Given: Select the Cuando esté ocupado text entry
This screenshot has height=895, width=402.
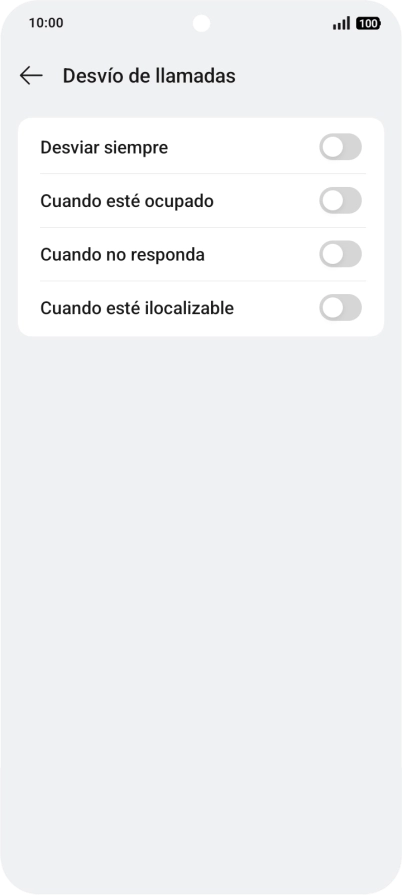Looking at the screenshot, I should pos(127,201).
